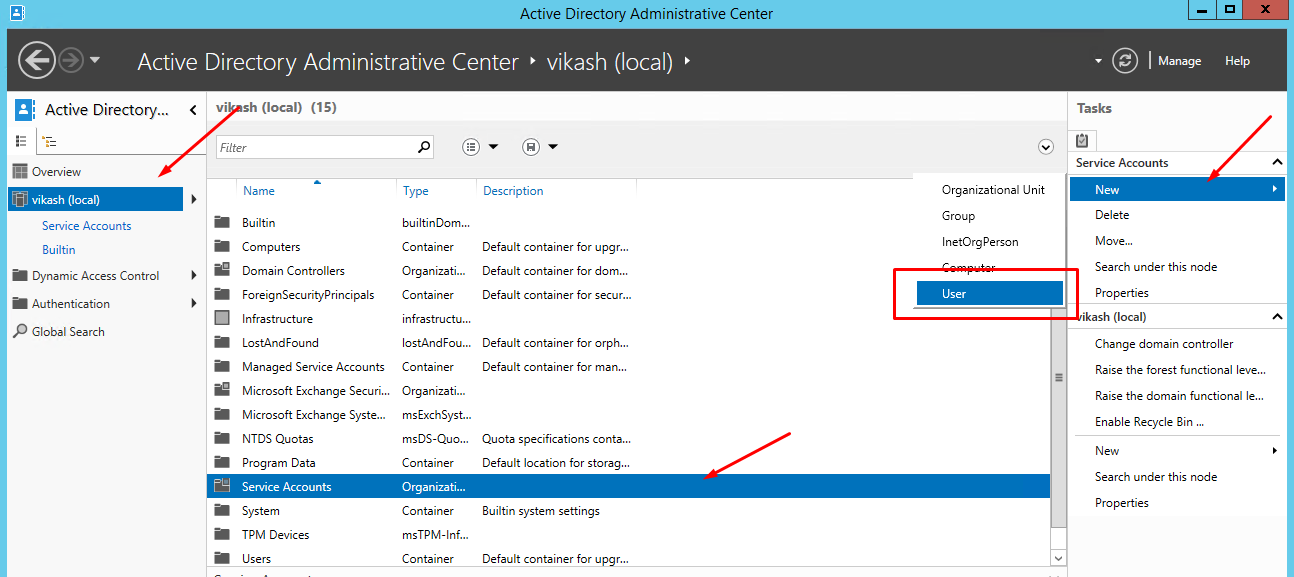Image resolution: width=1294 pixels, height=577 pixels.
Task: Click the OU icon beside Domain Controllers
Action: [222, 271]
